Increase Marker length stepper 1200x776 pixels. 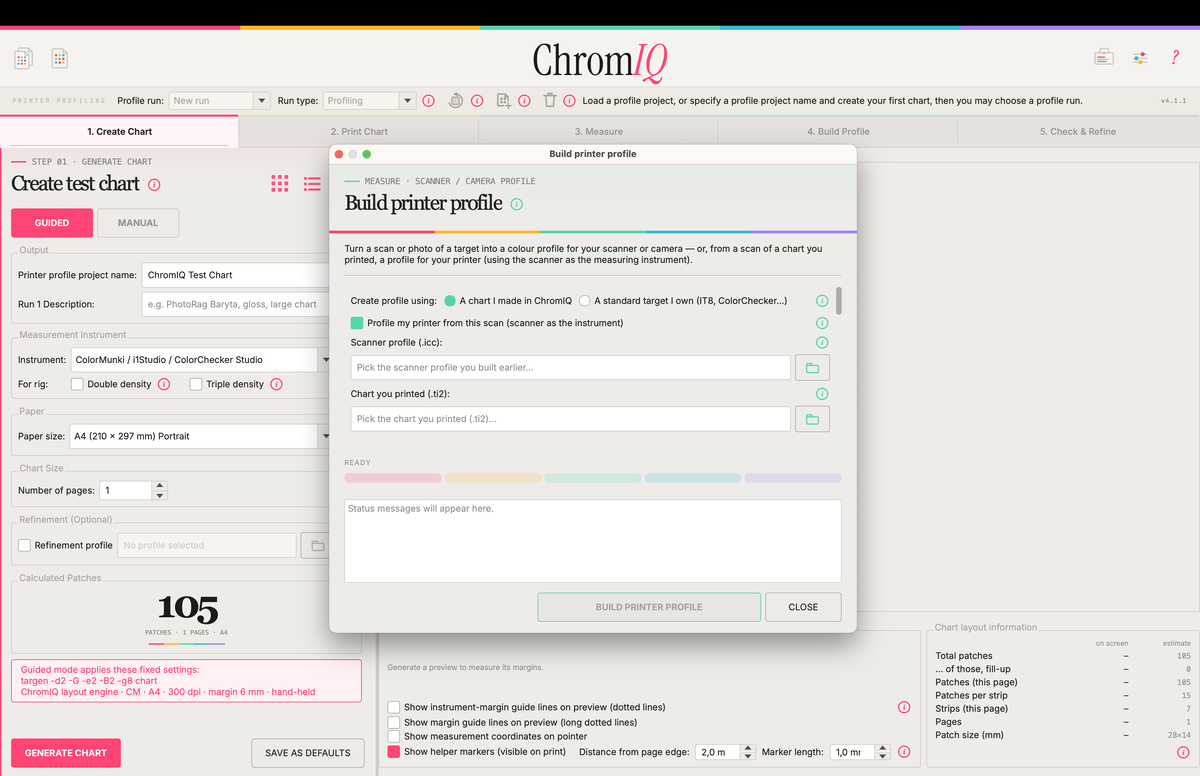pos(881,748)
